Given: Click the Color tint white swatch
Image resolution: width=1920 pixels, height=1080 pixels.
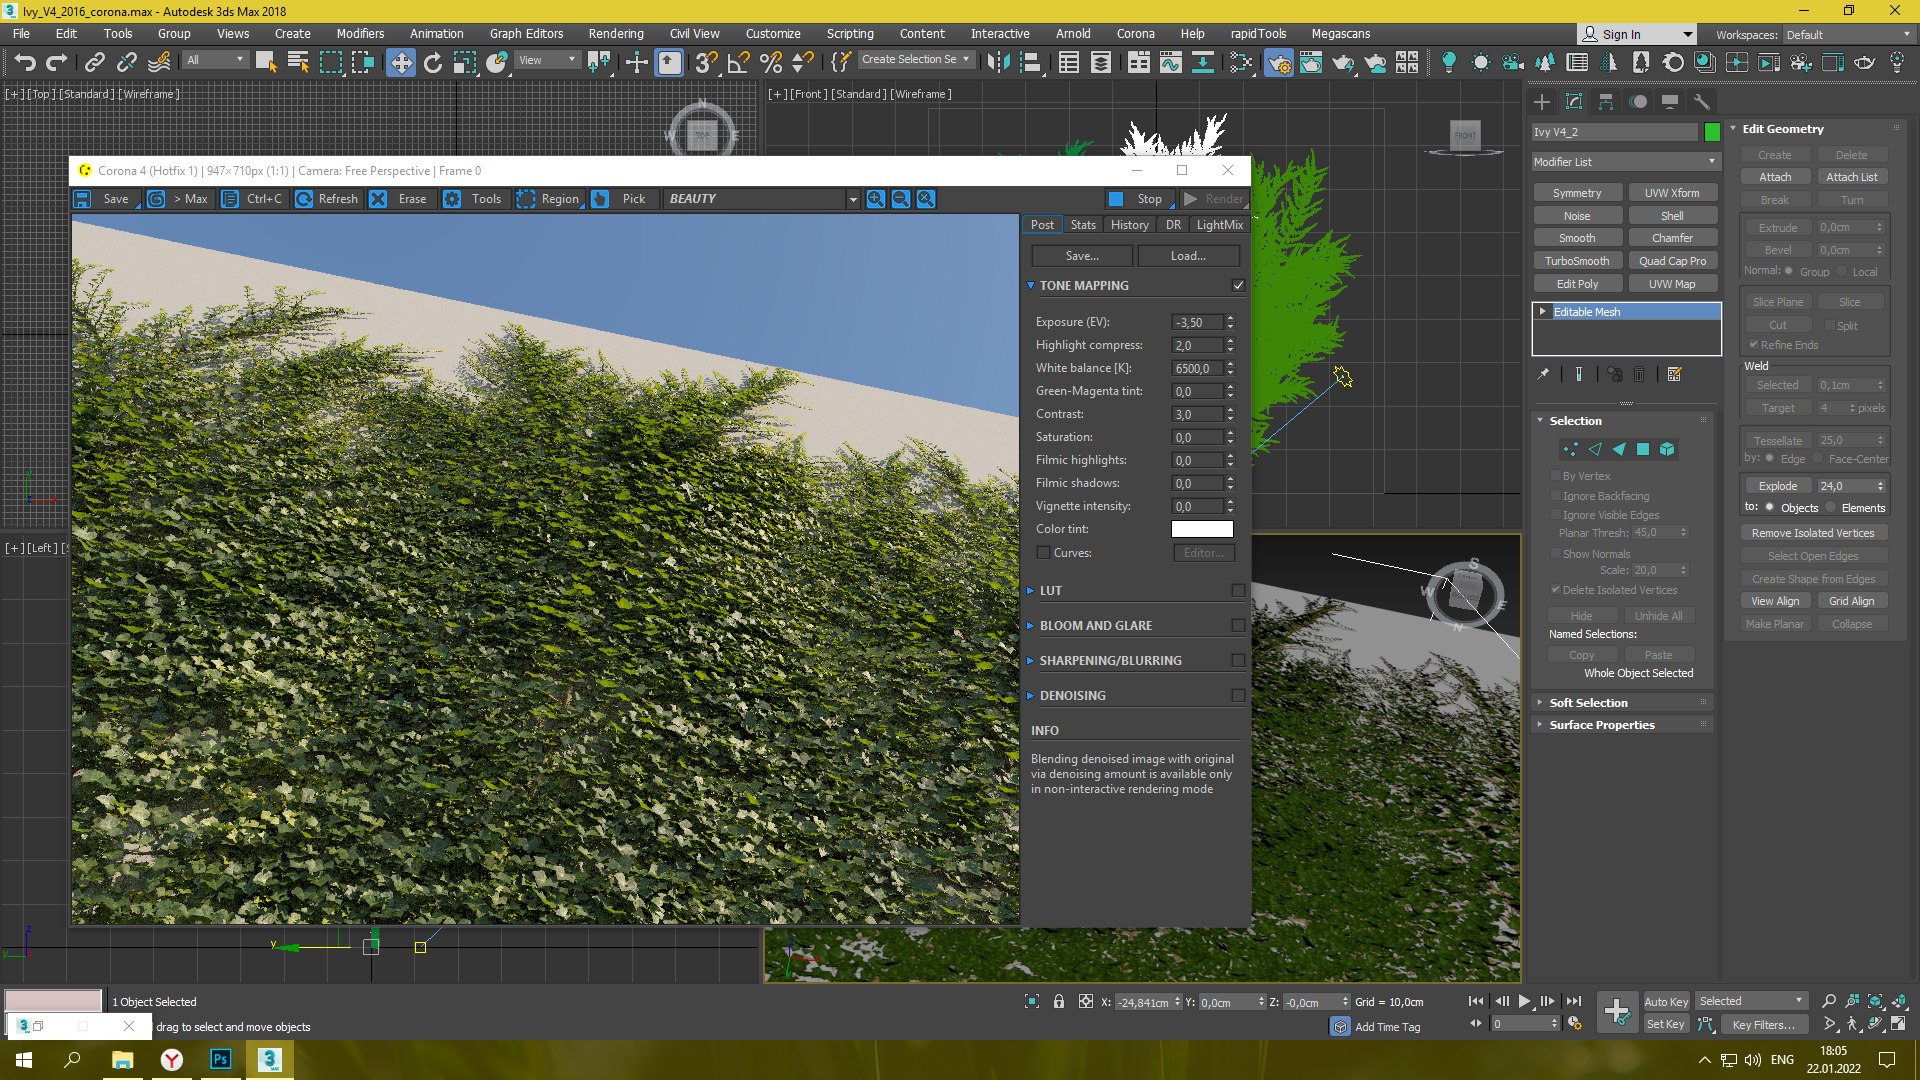Looking at the screenshot, I should pos(1202,529).
